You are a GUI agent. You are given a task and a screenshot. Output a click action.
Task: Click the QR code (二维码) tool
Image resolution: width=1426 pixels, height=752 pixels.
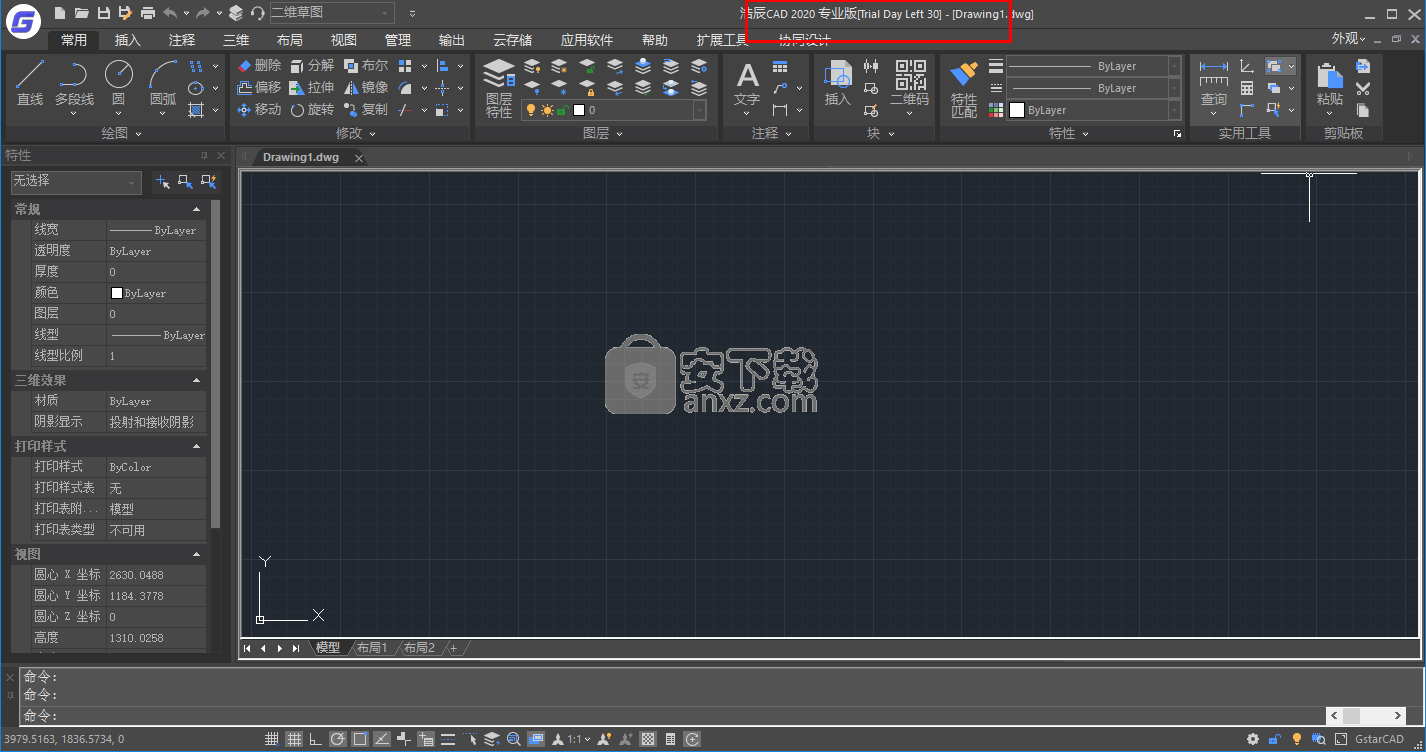(x=910, y=84)
